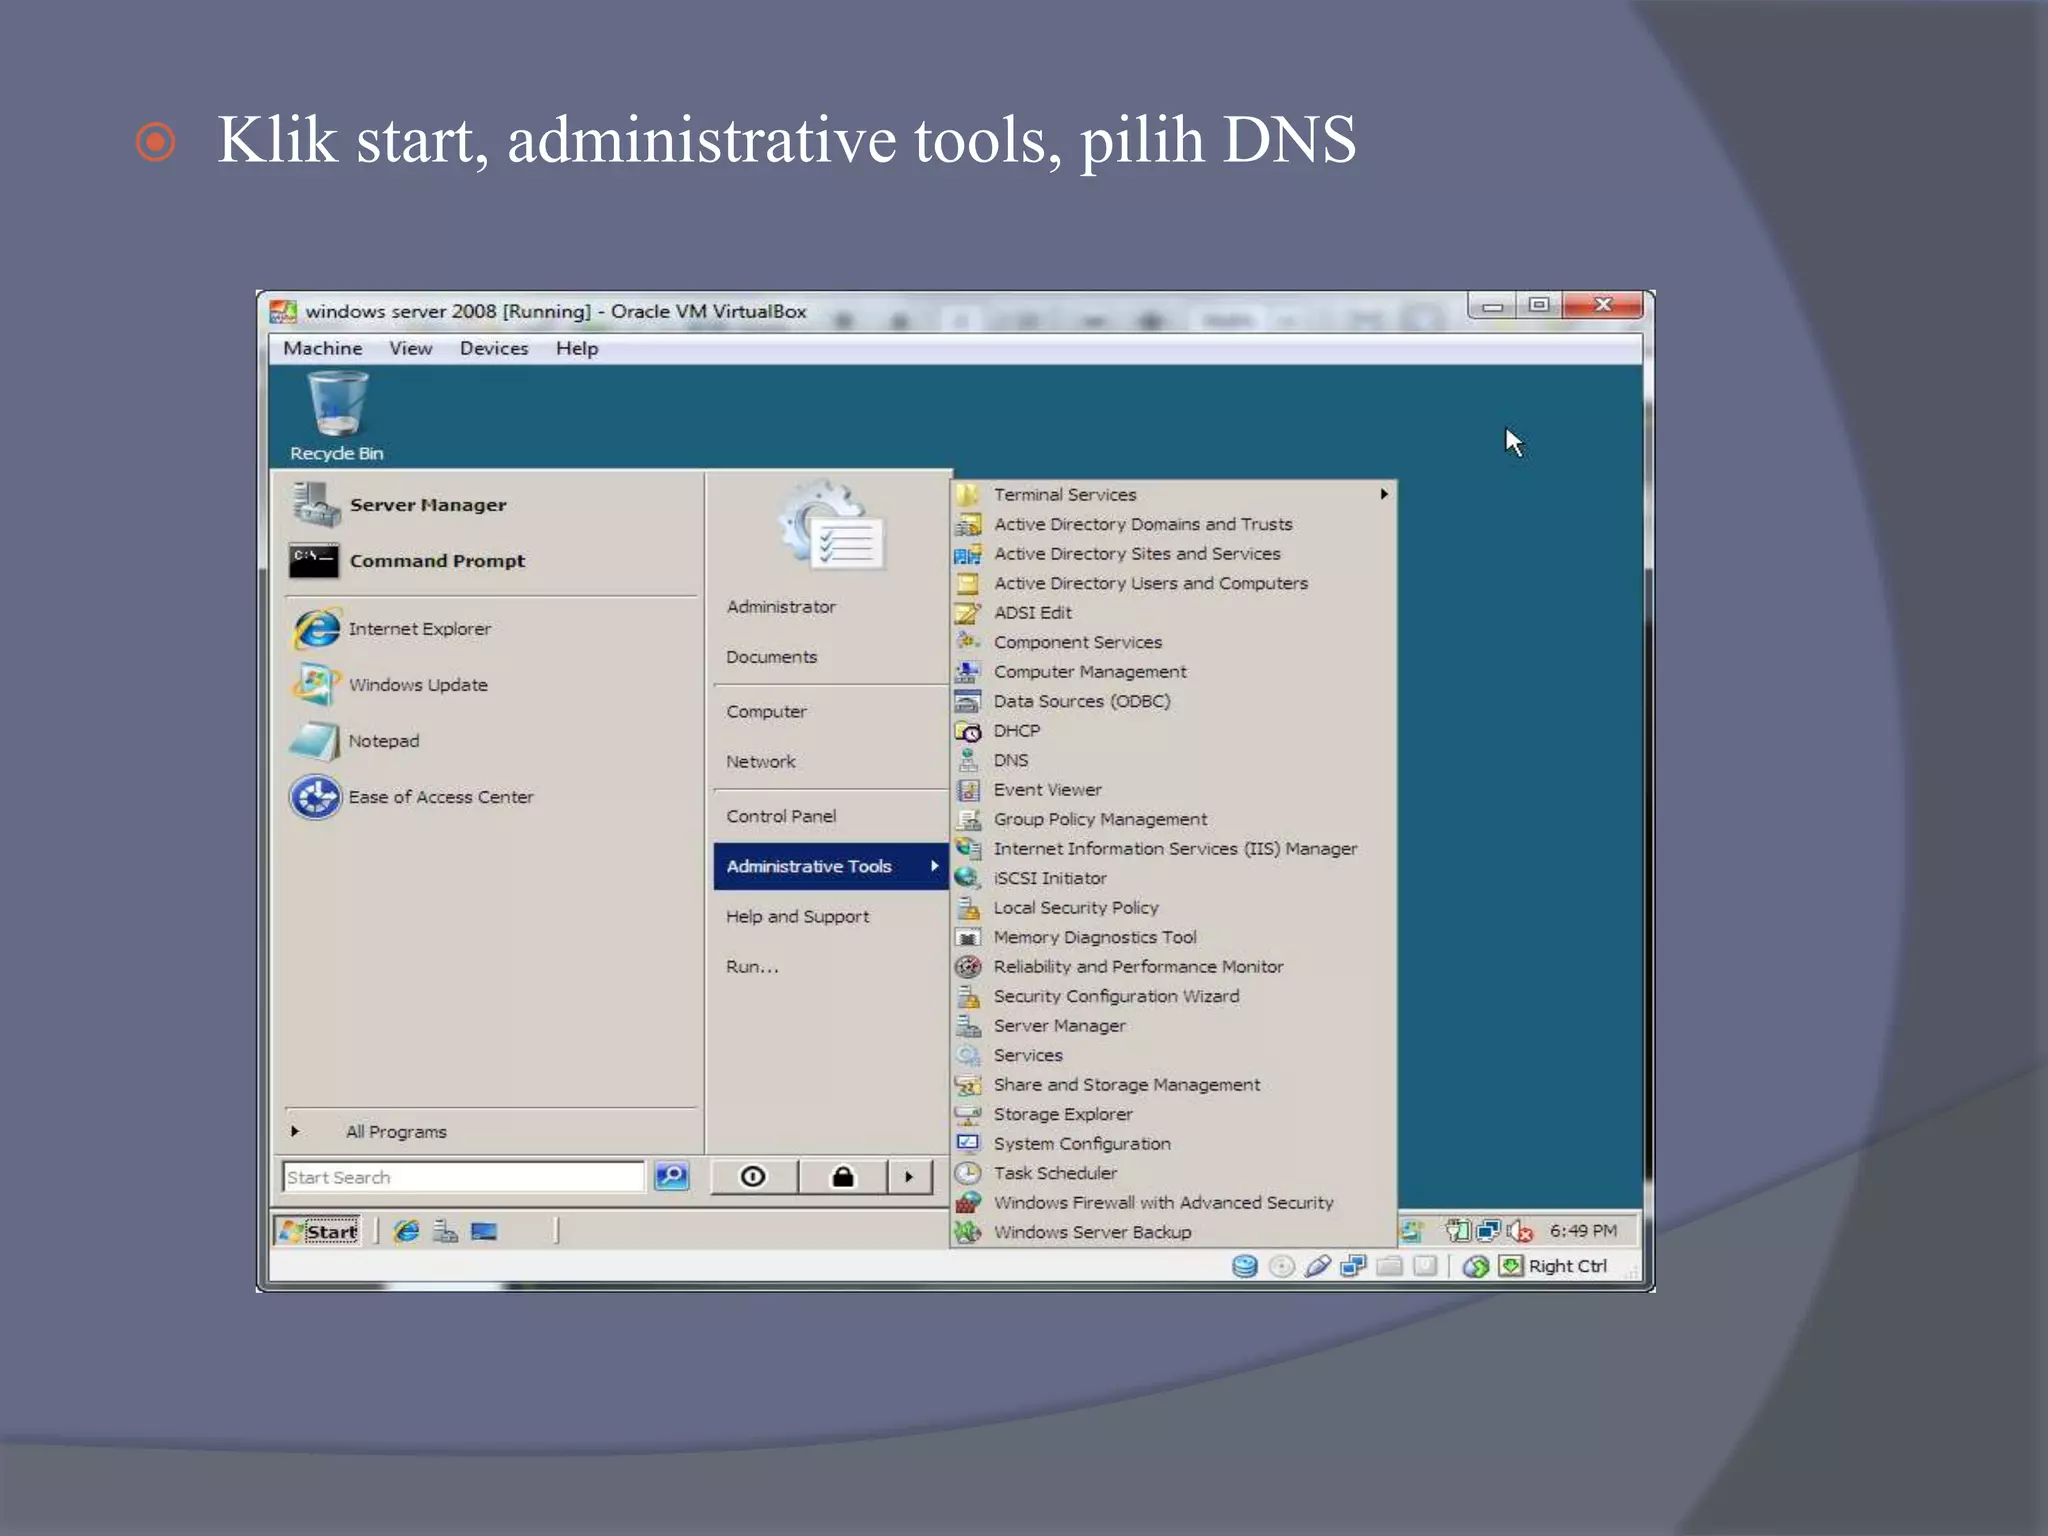Open the Recycle Bin desktop icon
This screenshot has width=2048, height=1536.
337,417
